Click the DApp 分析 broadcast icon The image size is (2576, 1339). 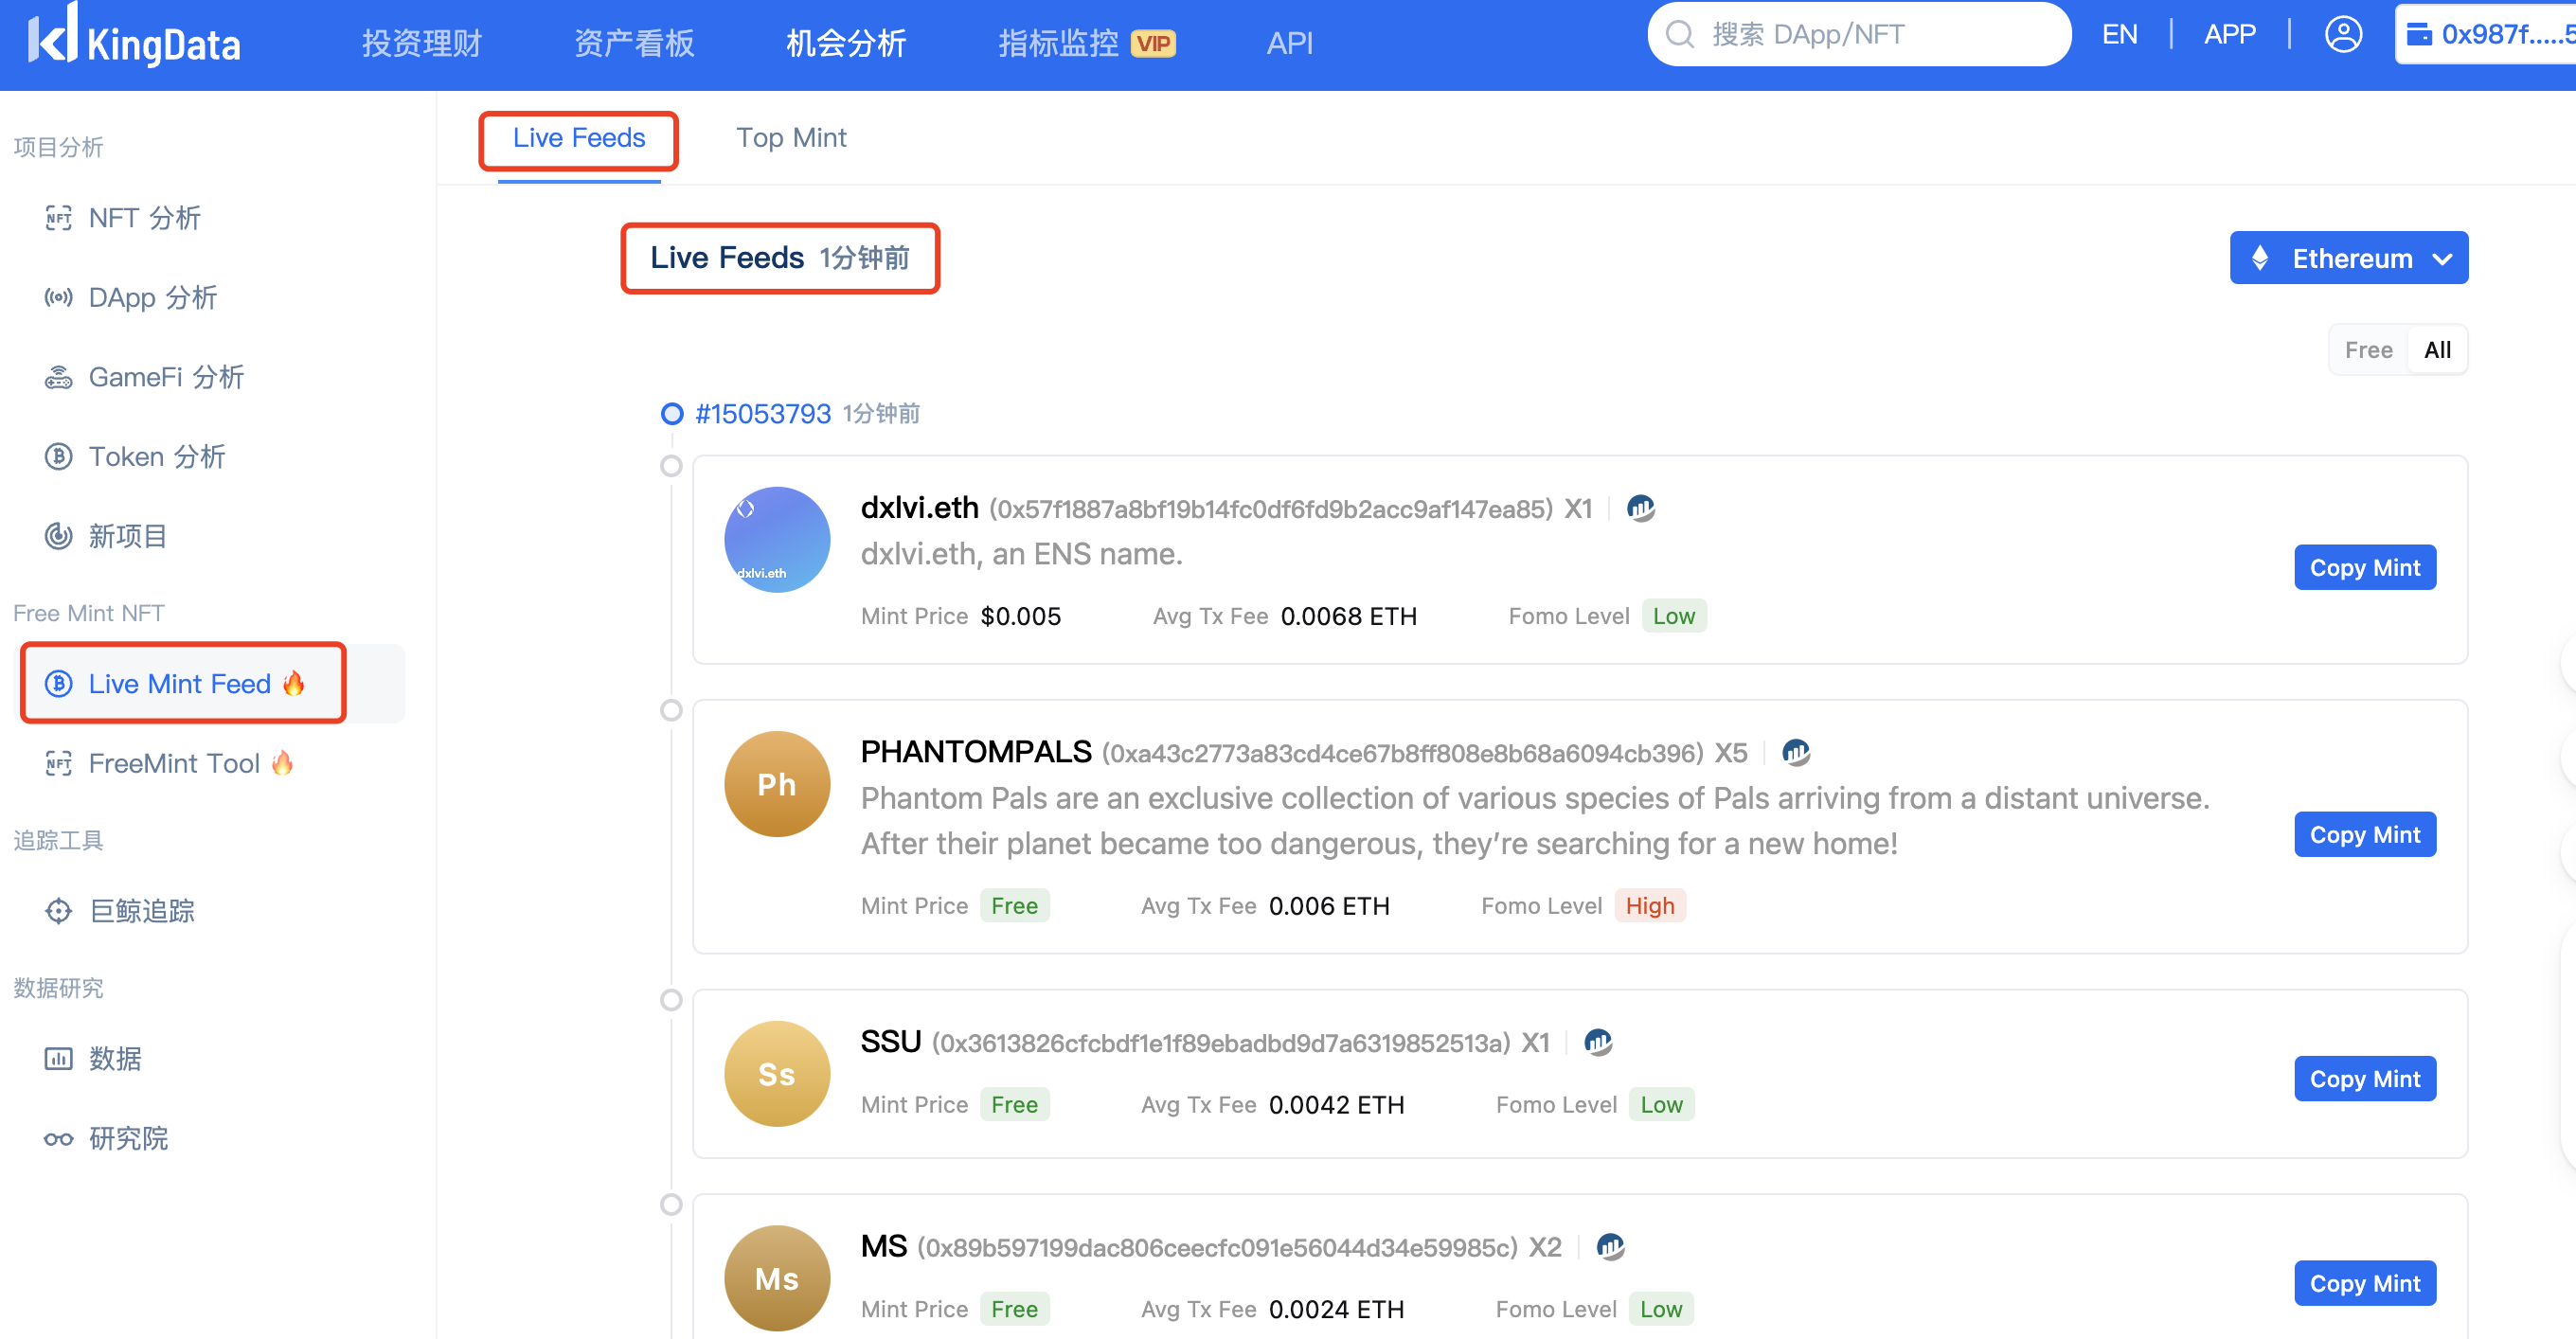(x=58, y=298)
